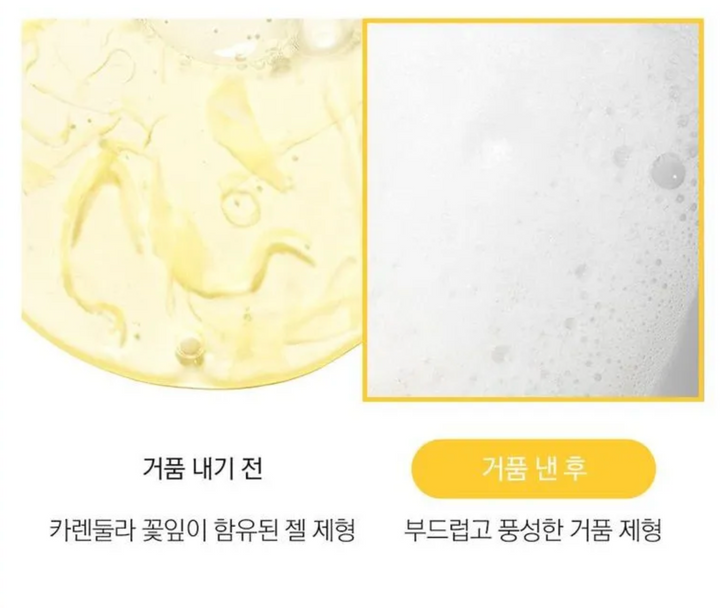Click the word 후 inside the yellow pill
Screen dimensions: 720x608
pos(576,469)
